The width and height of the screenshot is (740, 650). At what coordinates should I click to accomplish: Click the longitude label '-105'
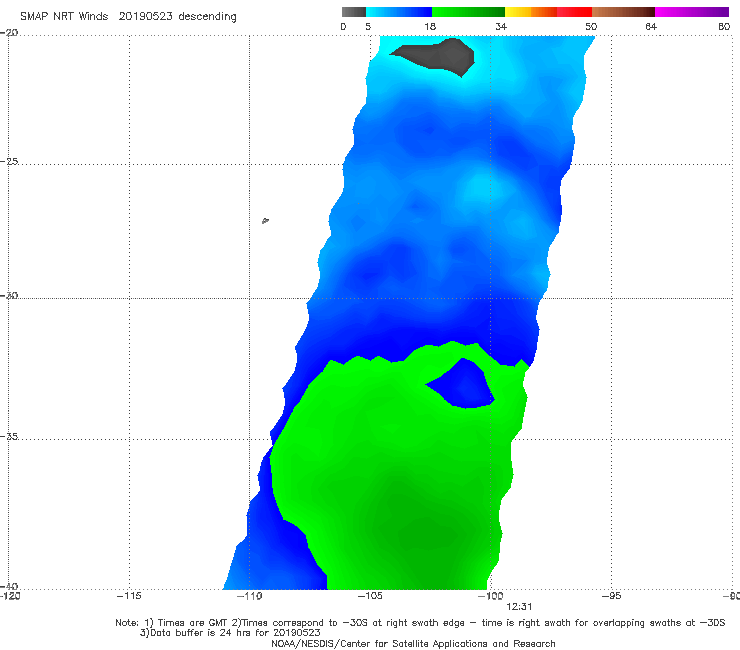pos(370,596)
